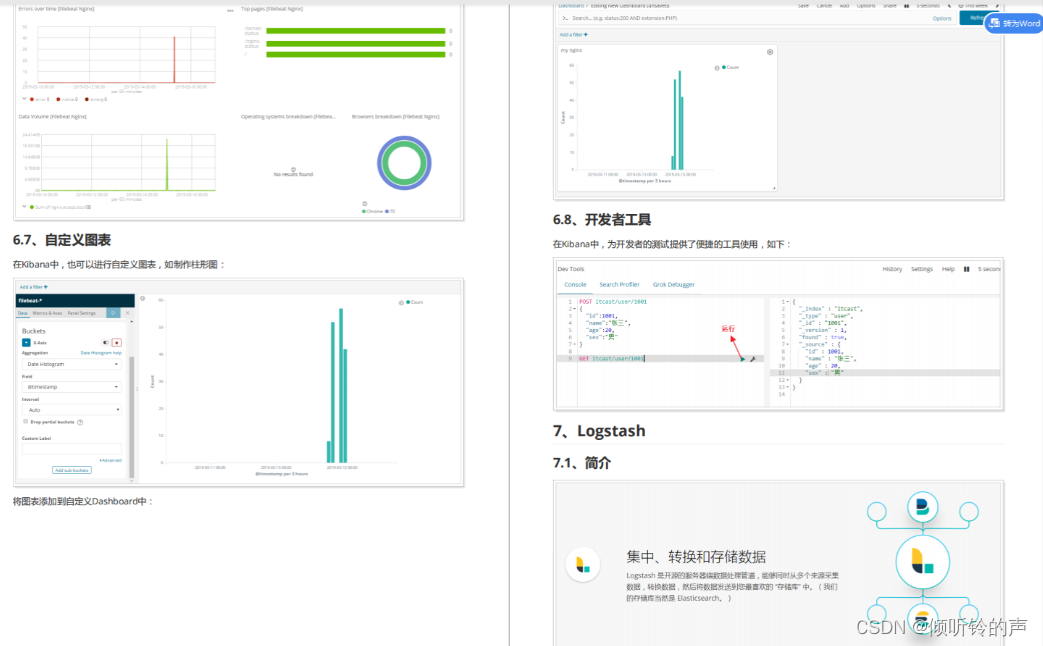Collapse the X-Axis bucket with blue arrow

26,343
